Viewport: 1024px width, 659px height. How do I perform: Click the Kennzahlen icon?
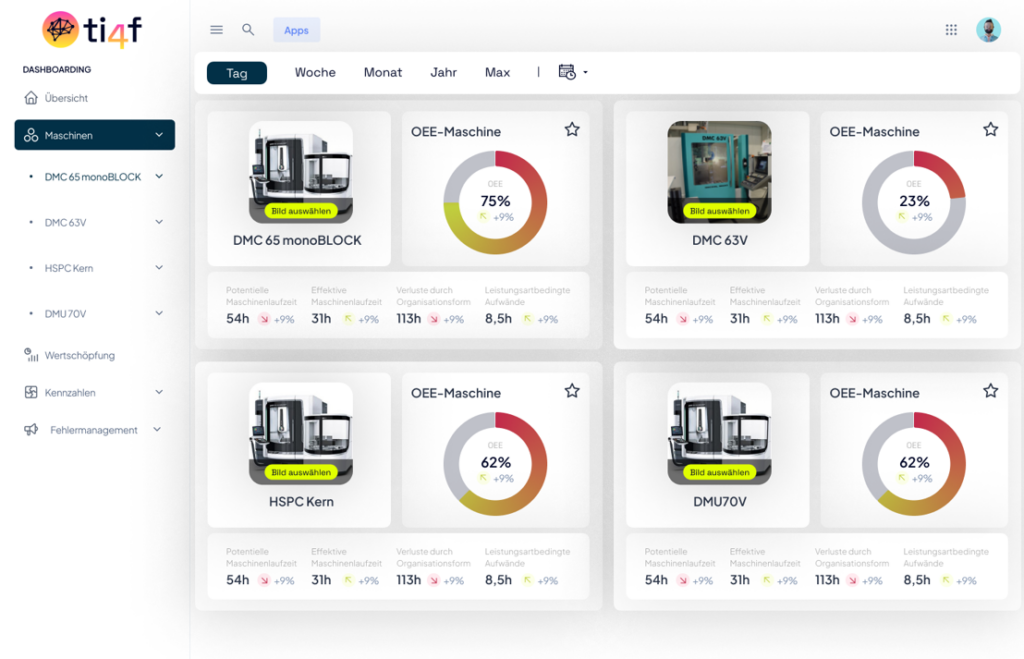coord(31,392)
